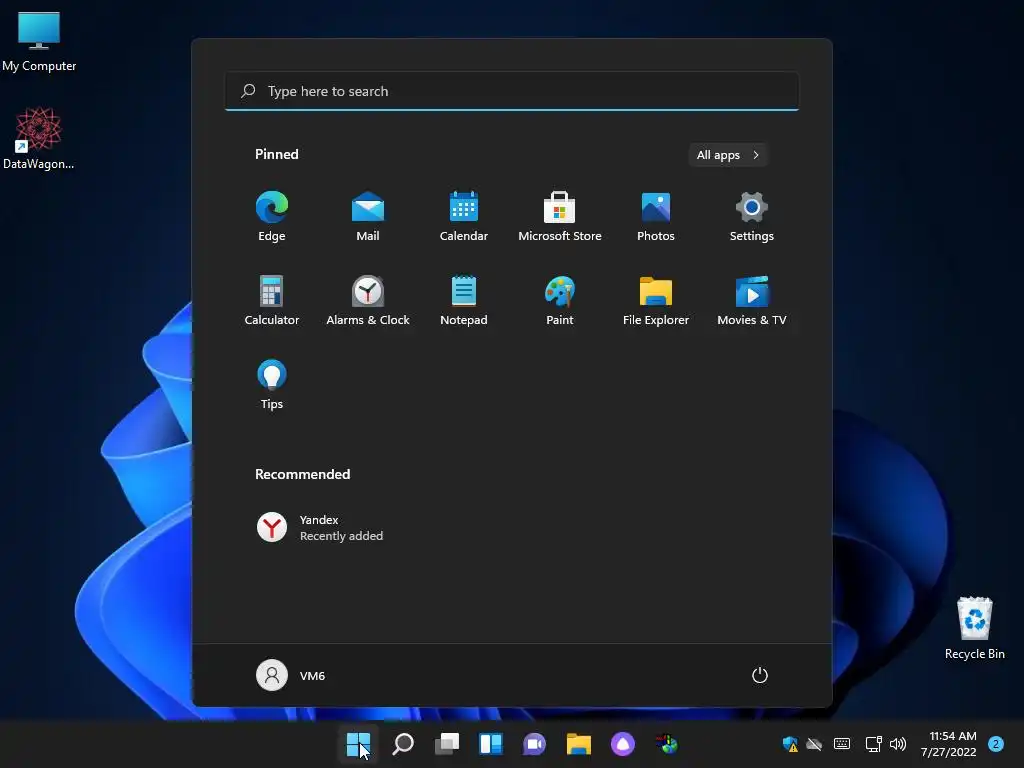The image size is (1024, 768).
Task: Open the recently added Yandex app
Action: 320,528
